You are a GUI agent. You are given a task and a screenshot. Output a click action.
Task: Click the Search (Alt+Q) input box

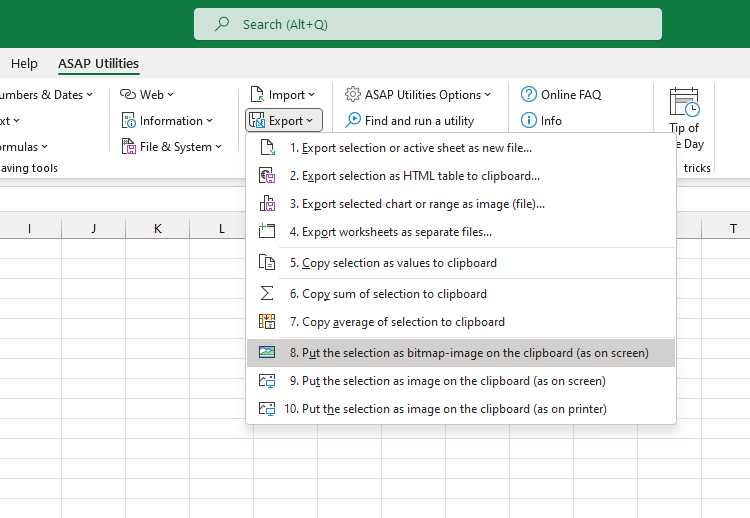(x=428, y=24)
